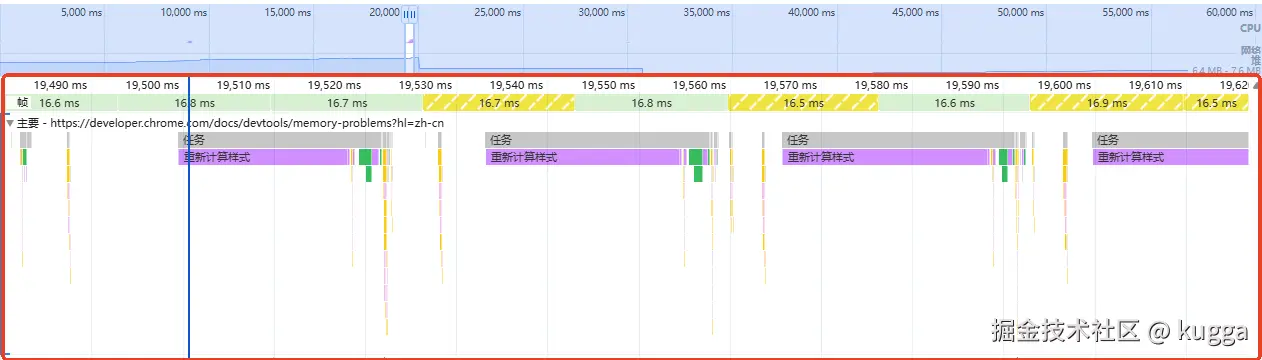Click the CPU label in overview

click(x=1249, y=29)
